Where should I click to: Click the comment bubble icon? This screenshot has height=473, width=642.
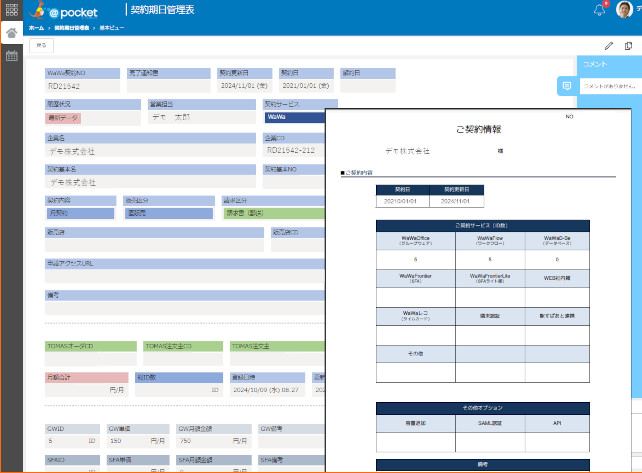point(567,86)
